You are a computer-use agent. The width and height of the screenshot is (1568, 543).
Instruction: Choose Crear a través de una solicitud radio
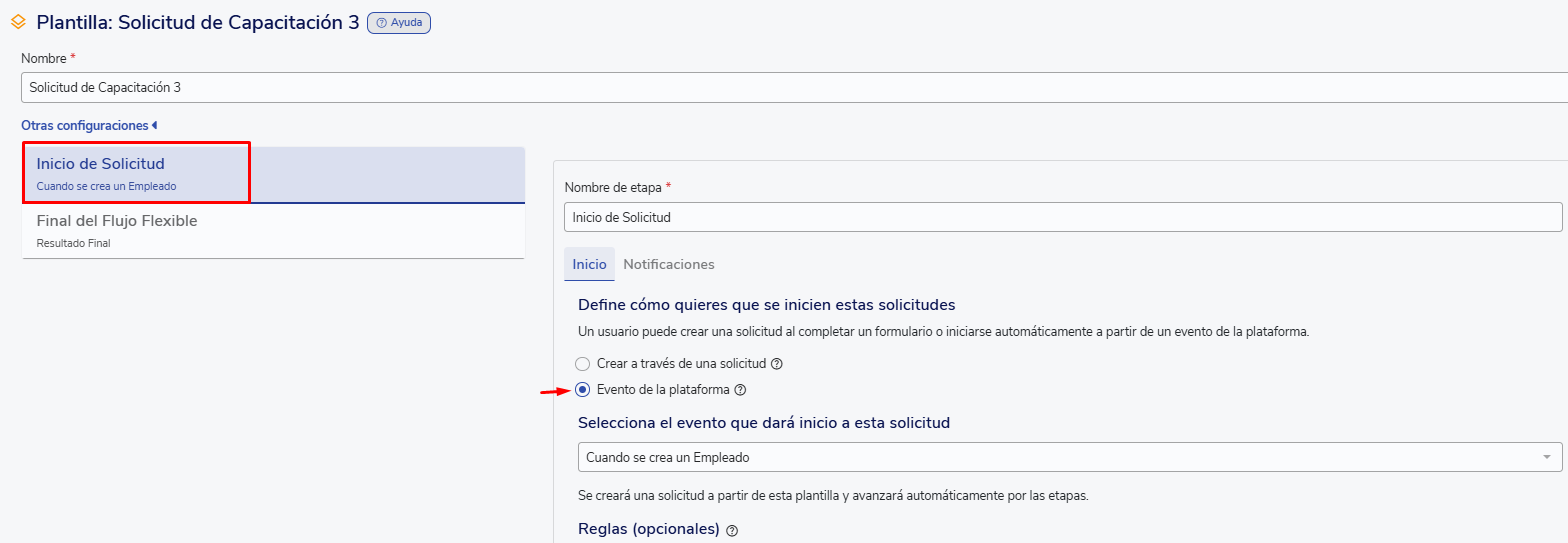[x=583, y=364]
